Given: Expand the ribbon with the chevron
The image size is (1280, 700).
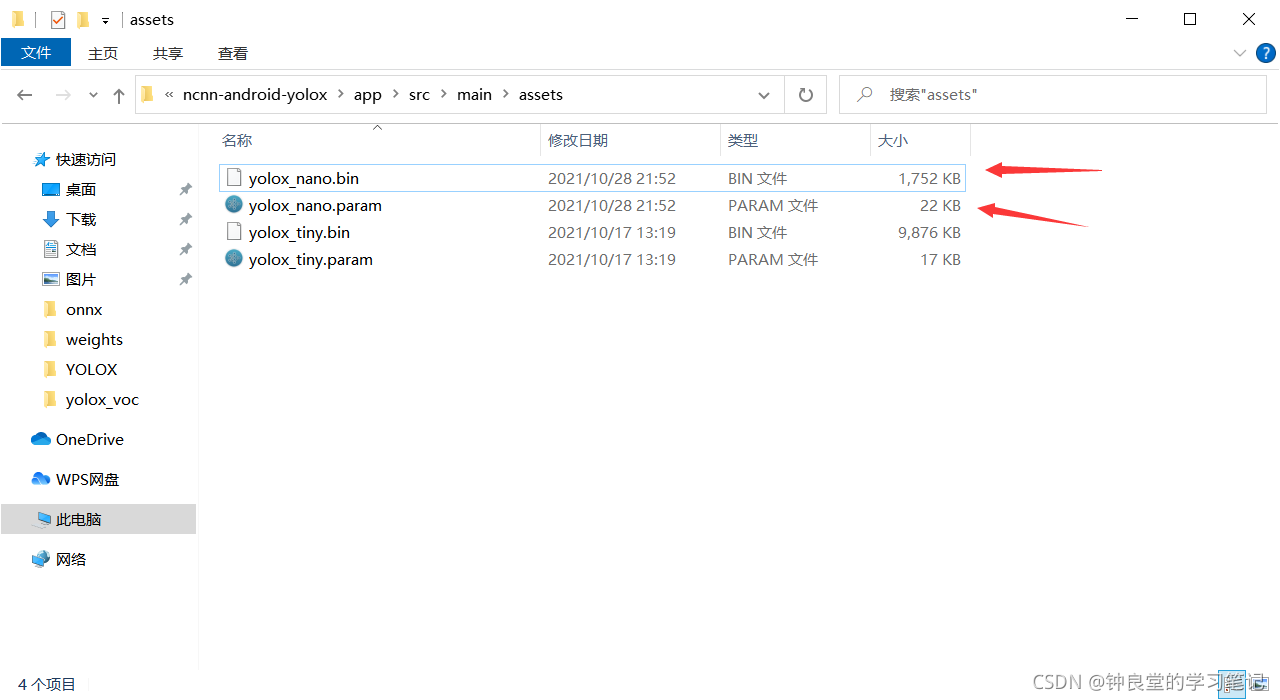Looking at the screenshot, I should tap(1240, 53).
